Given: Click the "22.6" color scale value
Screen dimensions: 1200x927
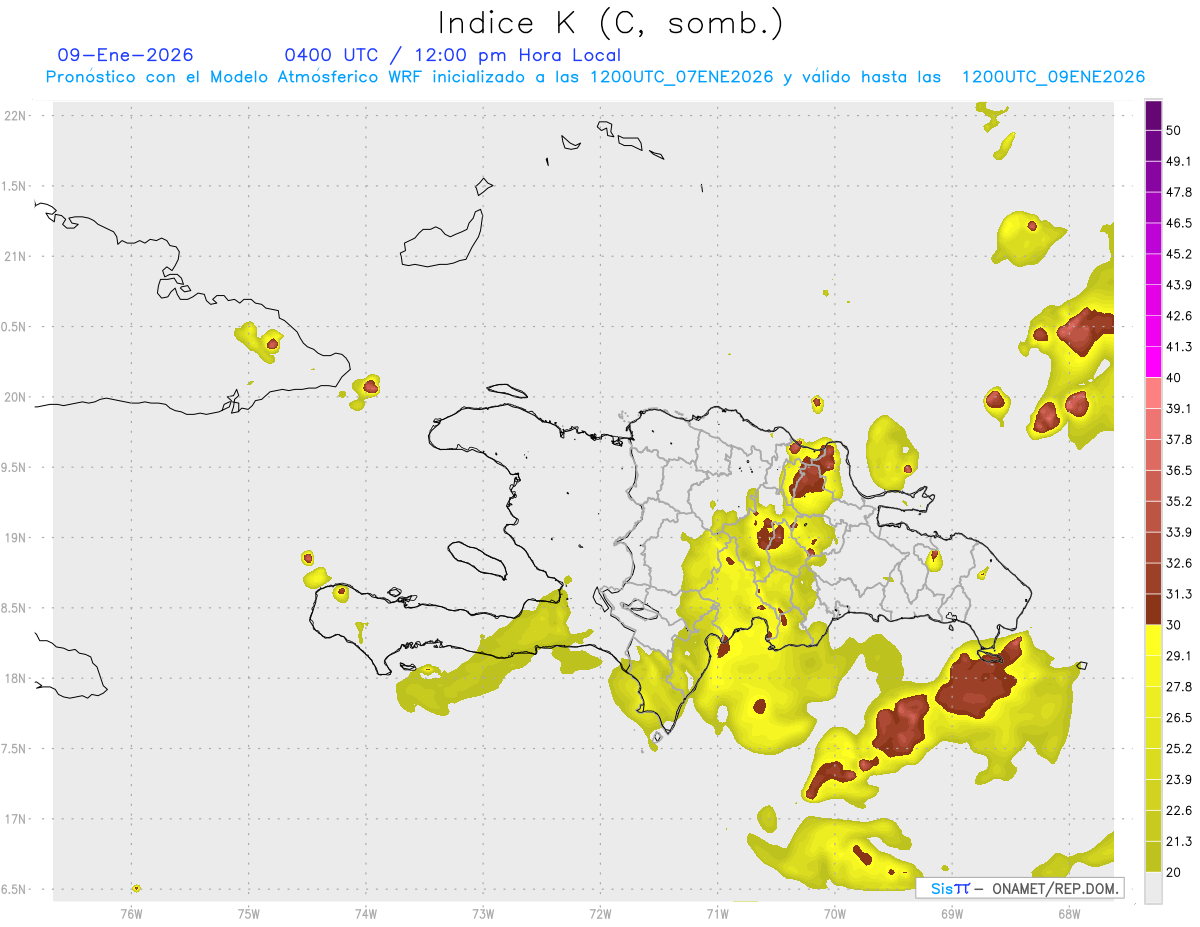Looking at the screenshot, I should click(1179, 811).
